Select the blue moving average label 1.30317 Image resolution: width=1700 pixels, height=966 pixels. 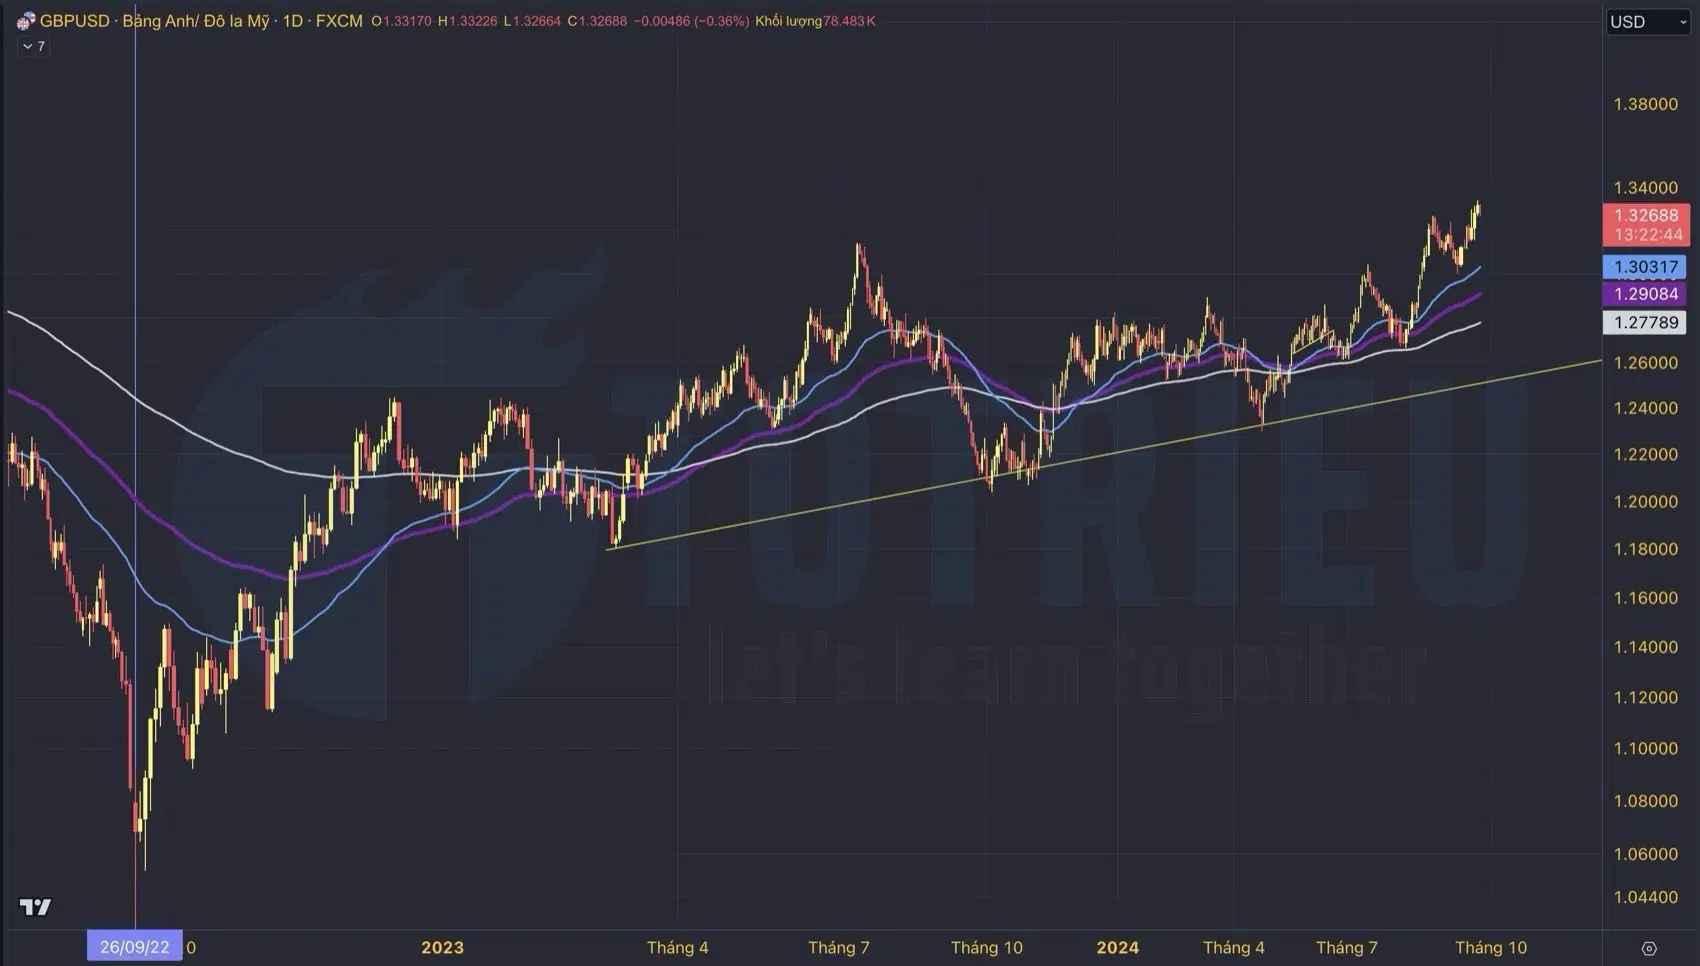coord(1646,266)
